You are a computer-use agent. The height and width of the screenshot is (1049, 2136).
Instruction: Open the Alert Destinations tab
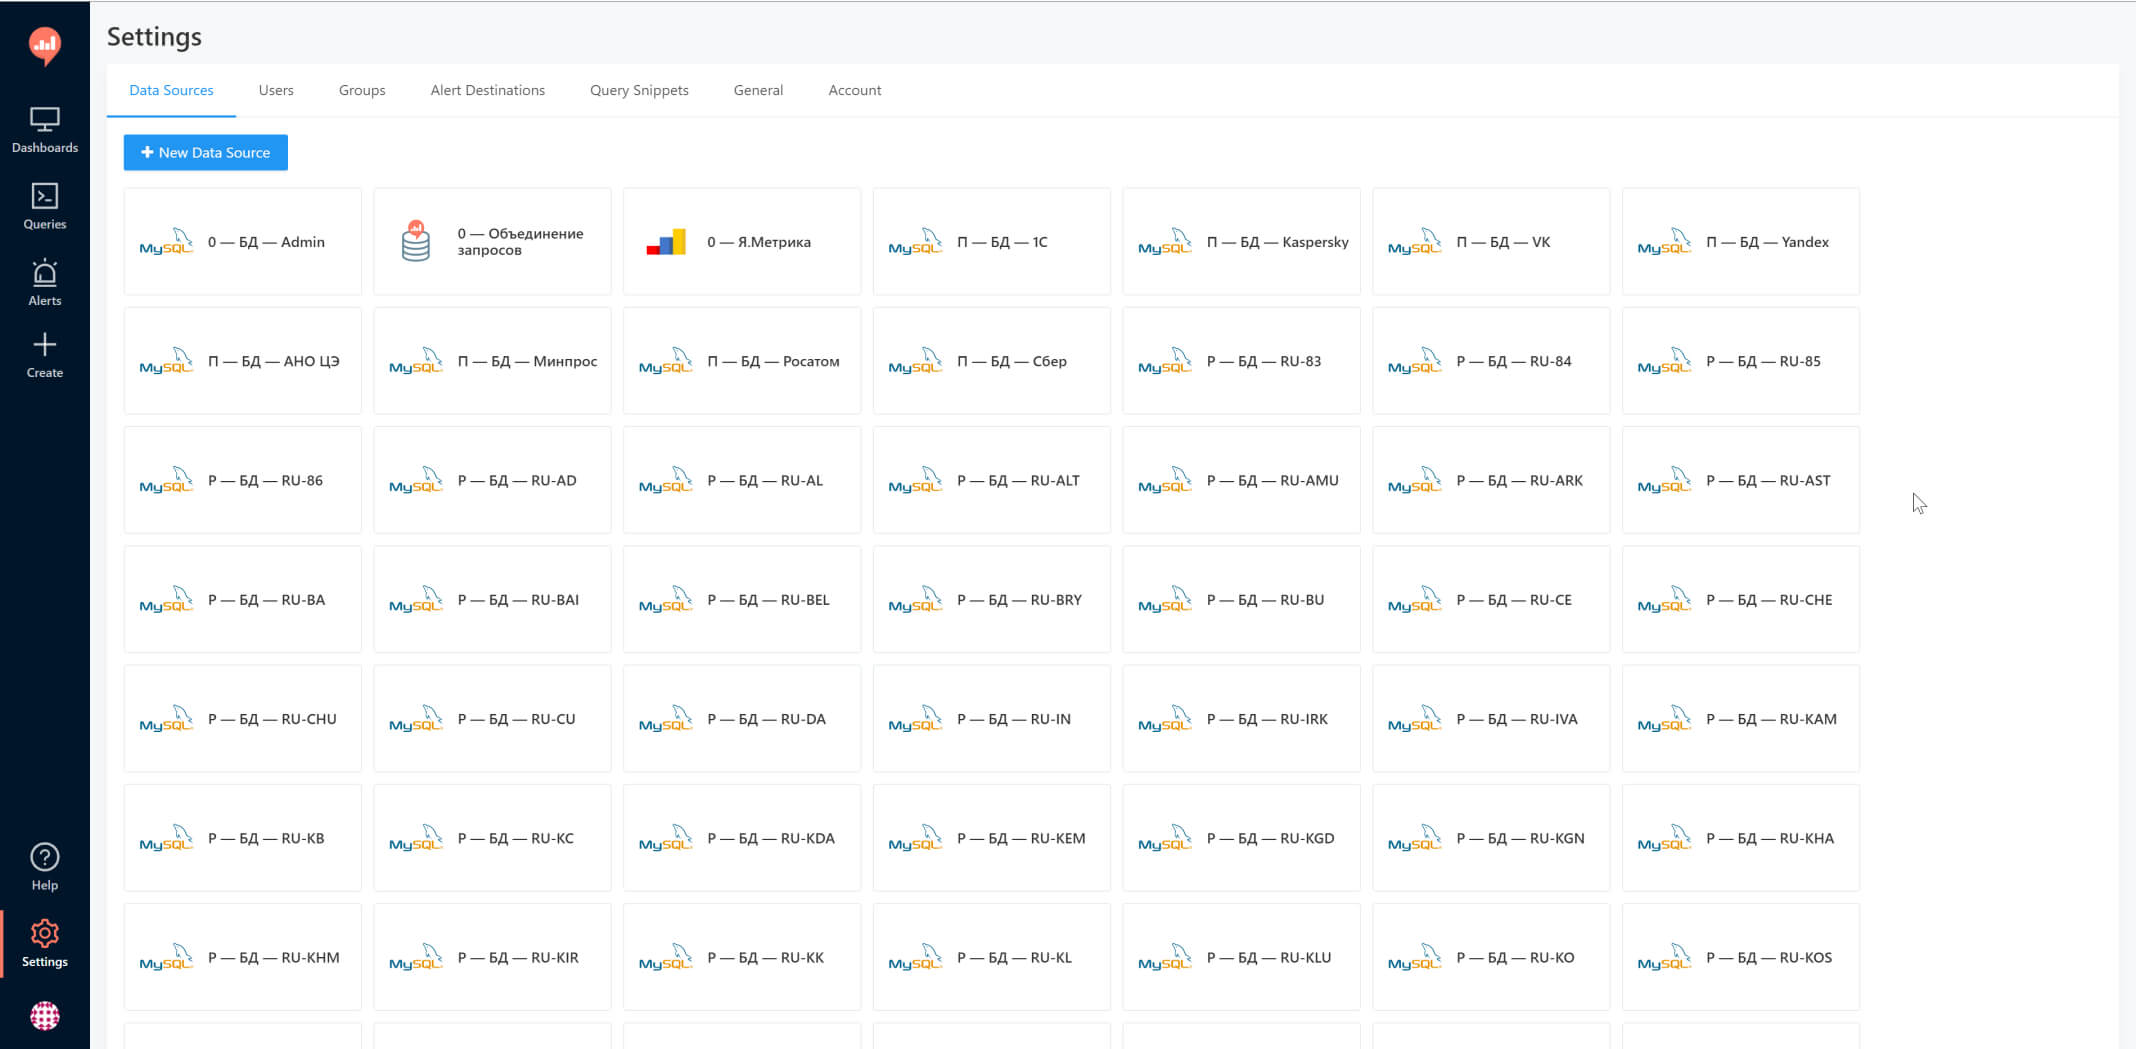tap(488, 90)
